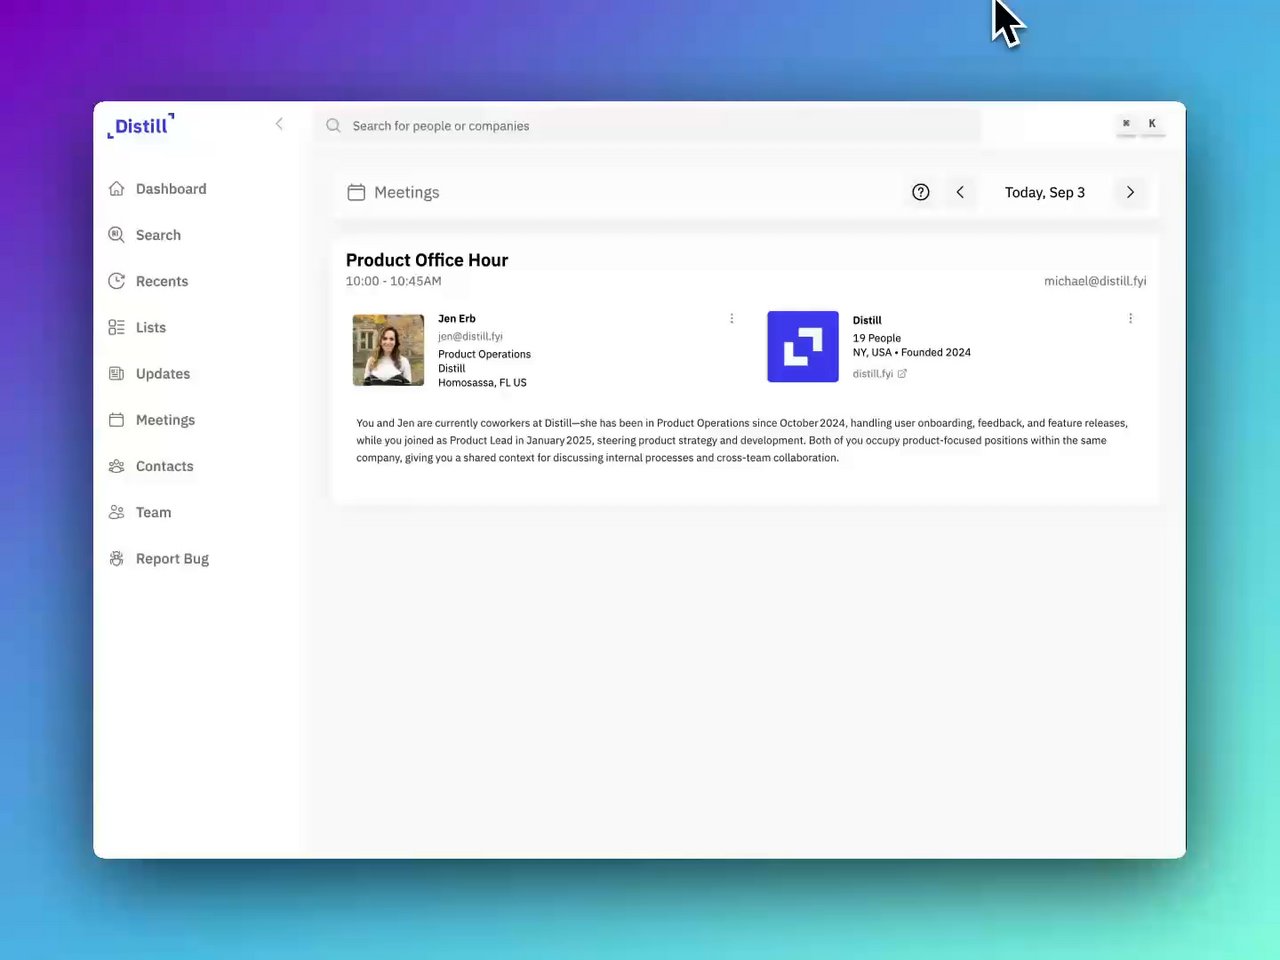Click the Contacts people icon

117,466
